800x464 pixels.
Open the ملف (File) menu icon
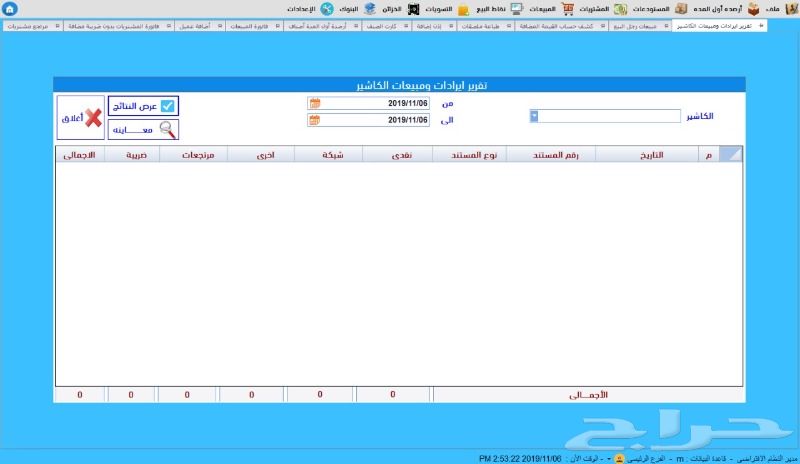tap(791, 9)
